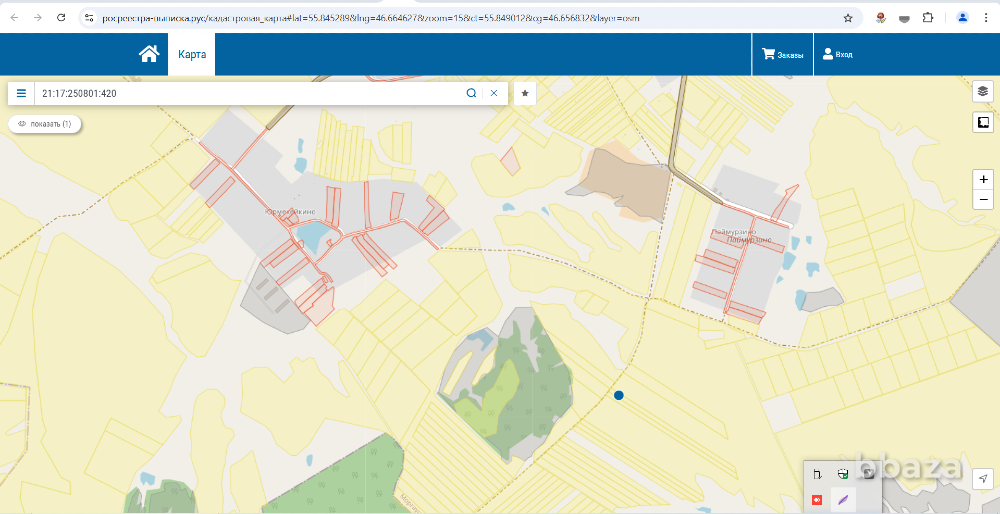The width and height of the screenshot is (1000, 514).
Task: Open the Карта tab
Action: pos(191,55)
